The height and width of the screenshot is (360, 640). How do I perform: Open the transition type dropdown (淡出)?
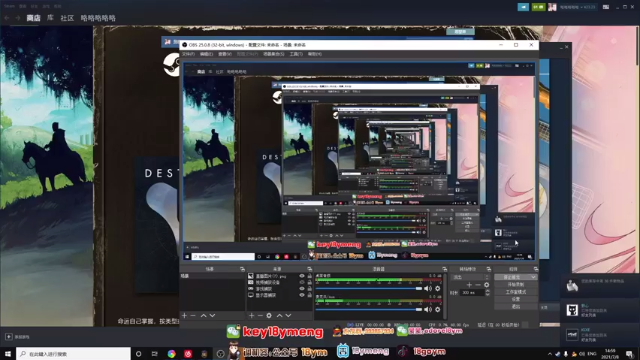471,277
